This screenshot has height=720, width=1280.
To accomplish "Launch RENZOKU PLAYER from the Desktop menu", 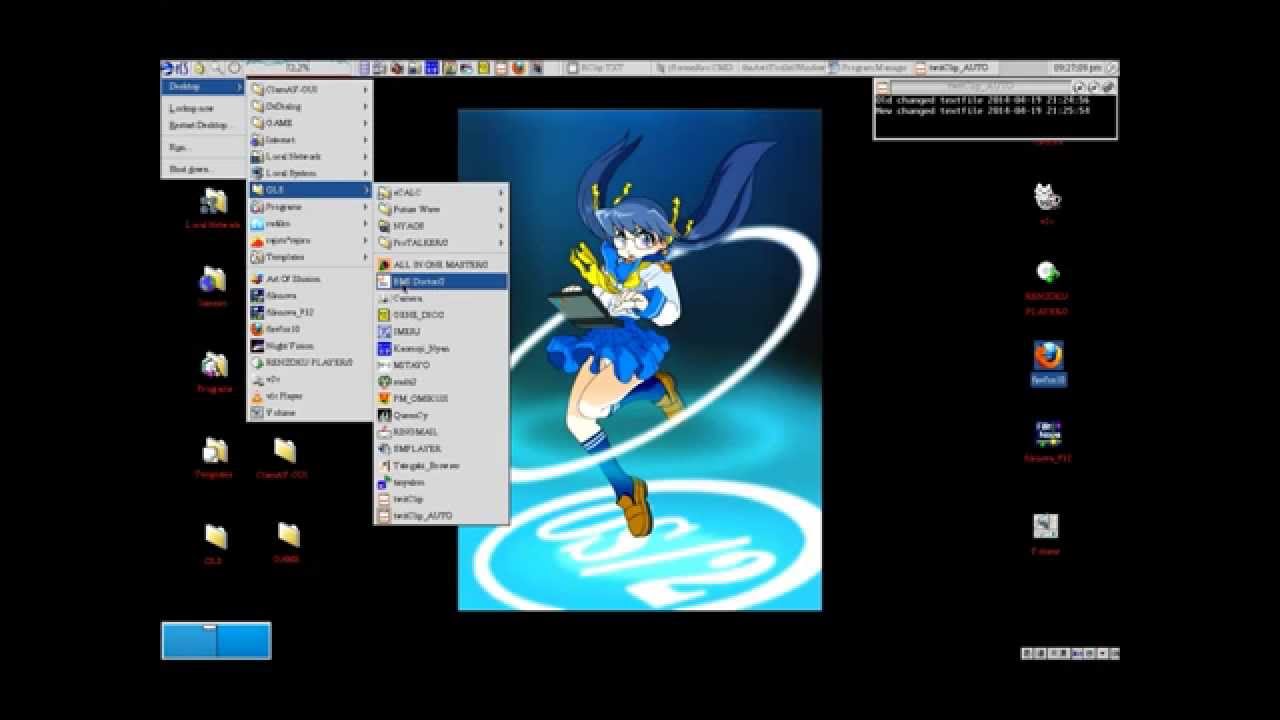I will click(x=310, y=362).
